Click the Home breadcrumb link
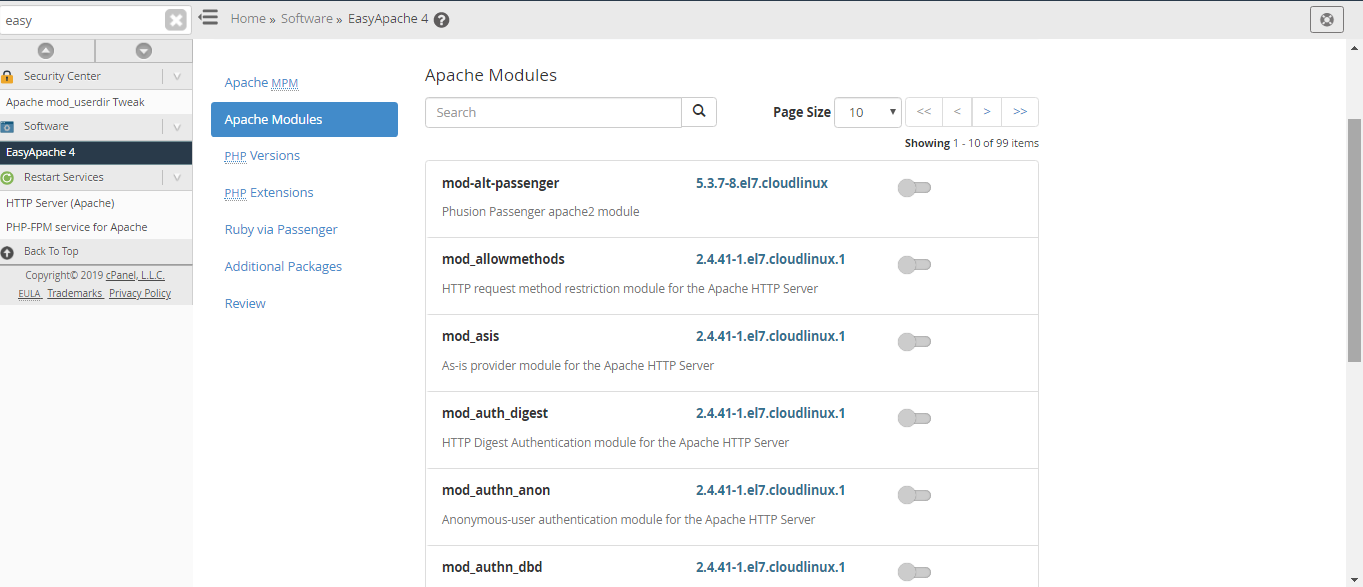Screen dimensions: 1363x587 pyautogui.click(x=248, y=19)
